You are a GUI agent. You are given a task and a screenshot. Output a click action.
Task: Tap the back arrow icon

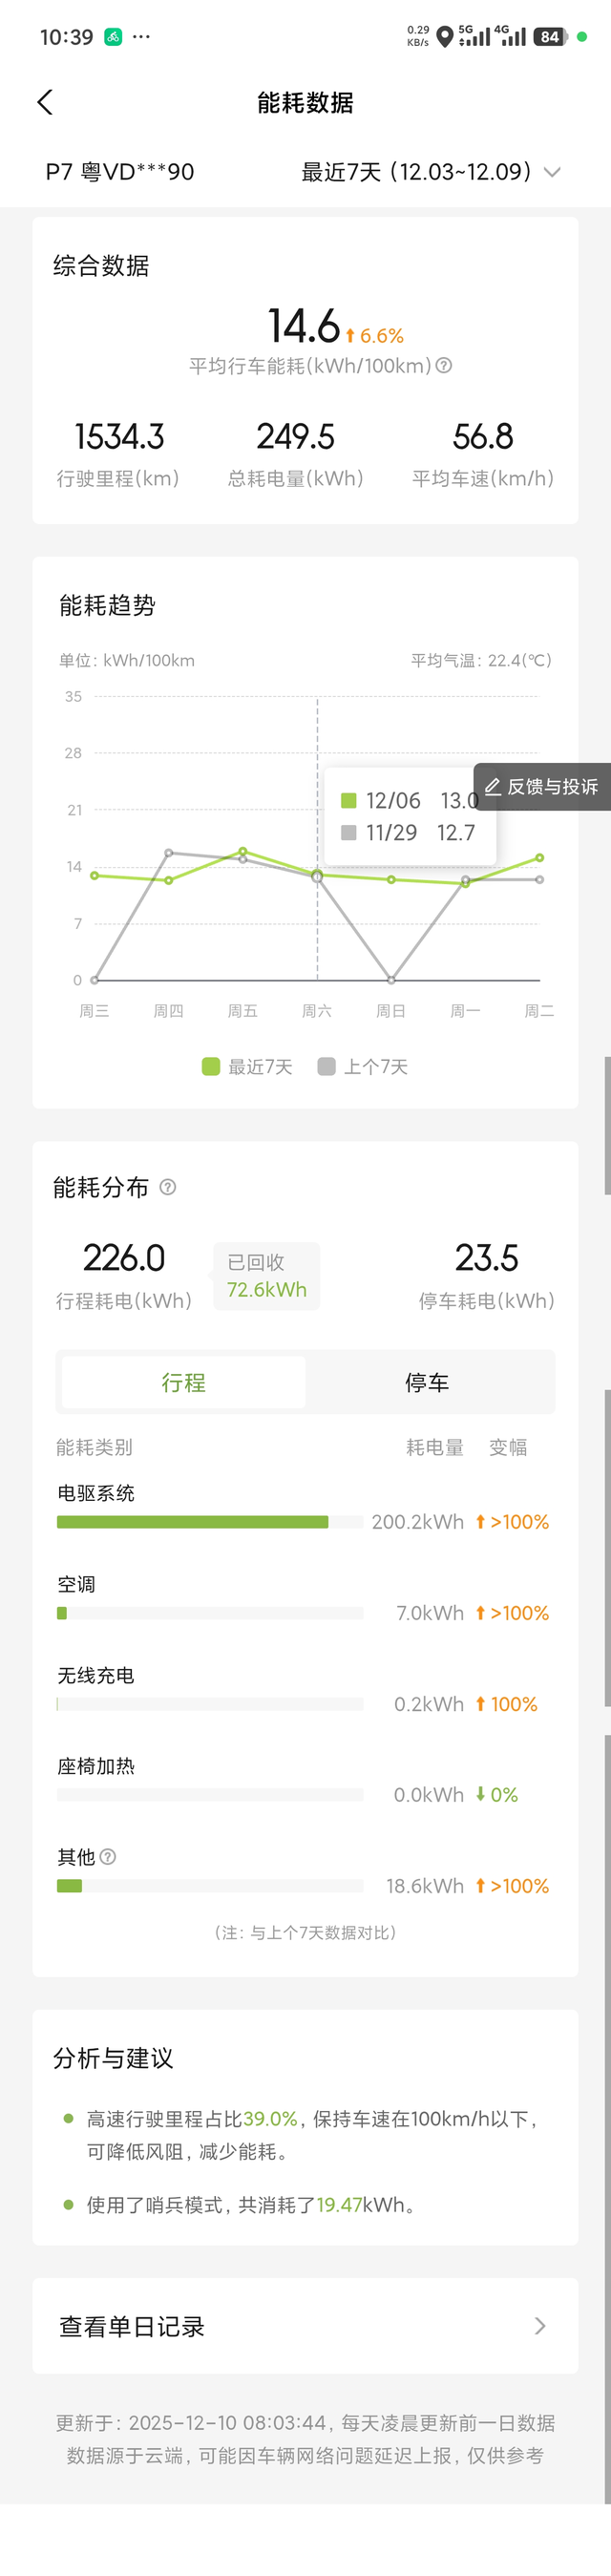[45, 102]
